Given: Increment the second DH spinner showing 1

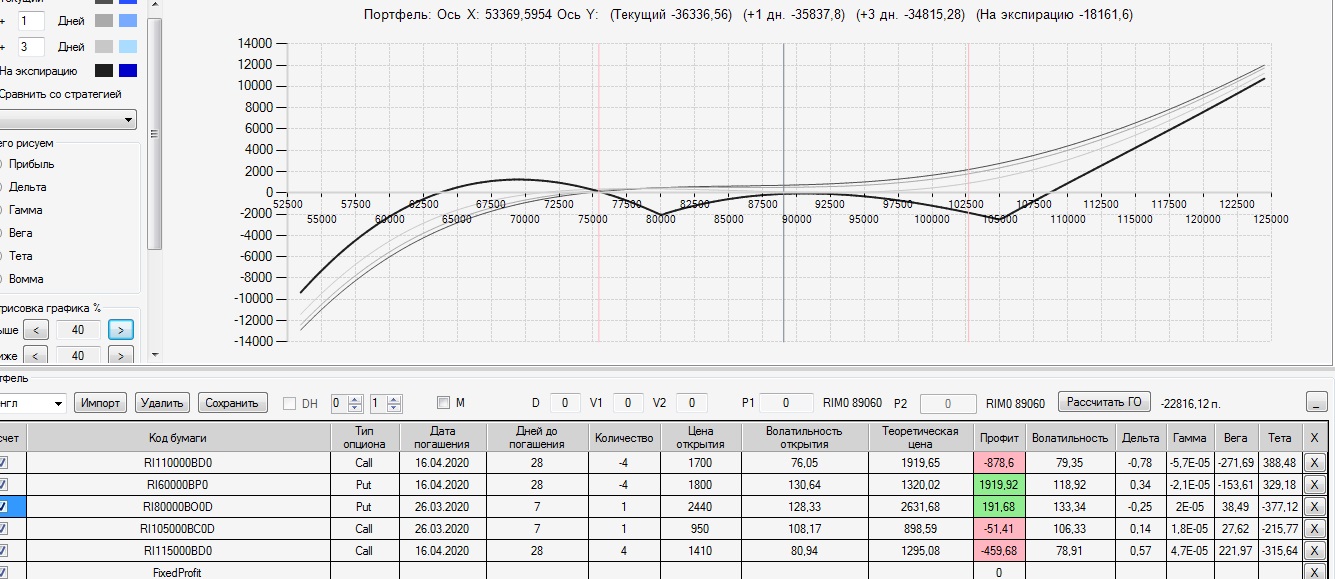Looking at the screenshot, I should [x=393, y=398].
